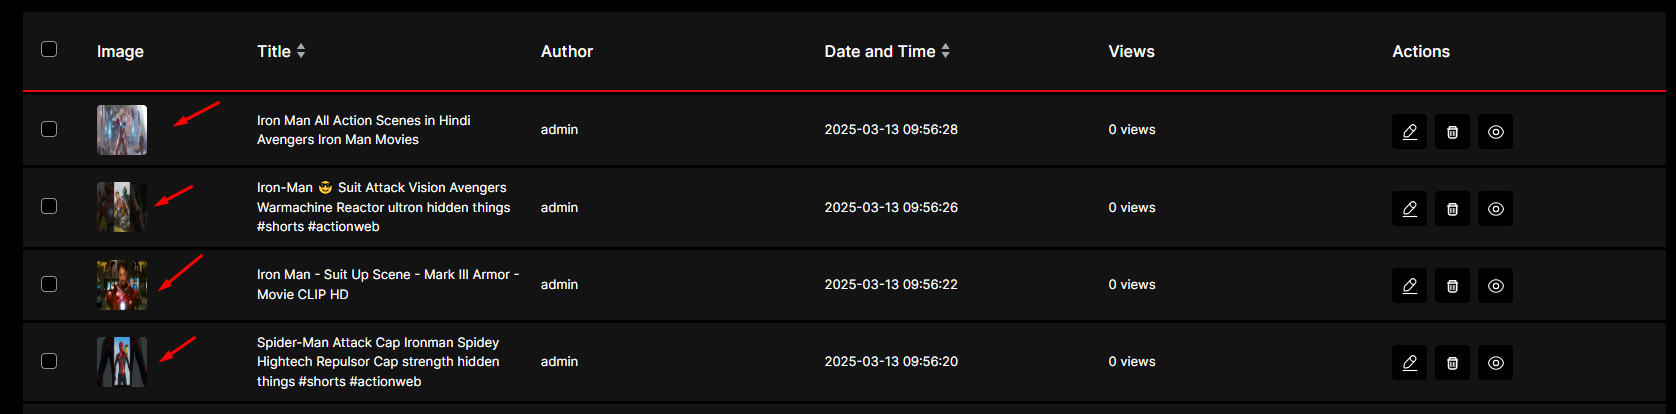Open the Spider-Man Attack Cap thumbnail image

122,361
